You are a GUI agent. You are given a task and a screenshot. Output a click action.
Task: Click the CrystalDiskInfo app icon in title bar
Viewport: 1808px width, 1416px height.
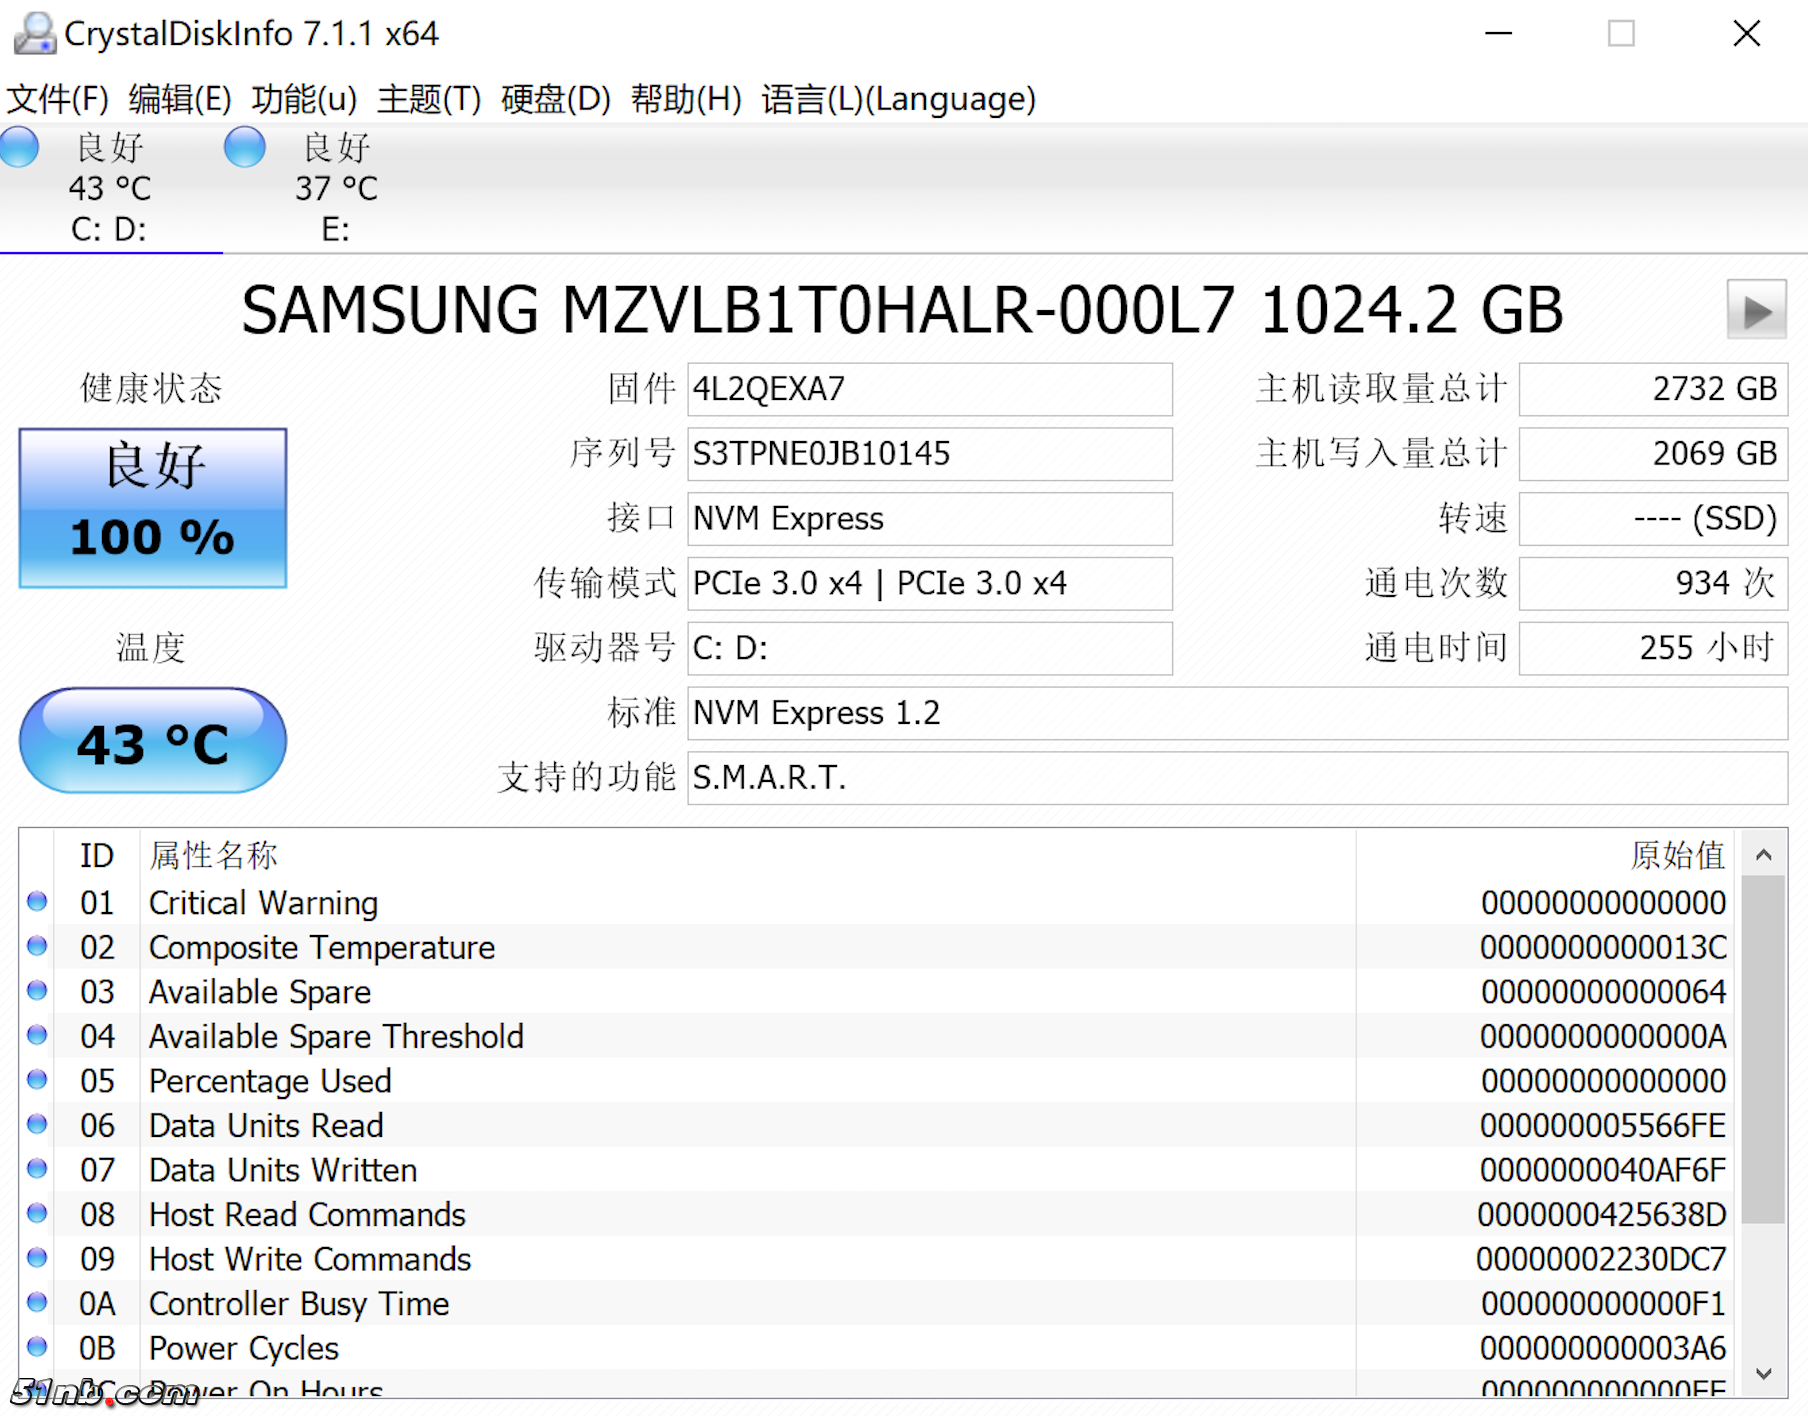35,33
